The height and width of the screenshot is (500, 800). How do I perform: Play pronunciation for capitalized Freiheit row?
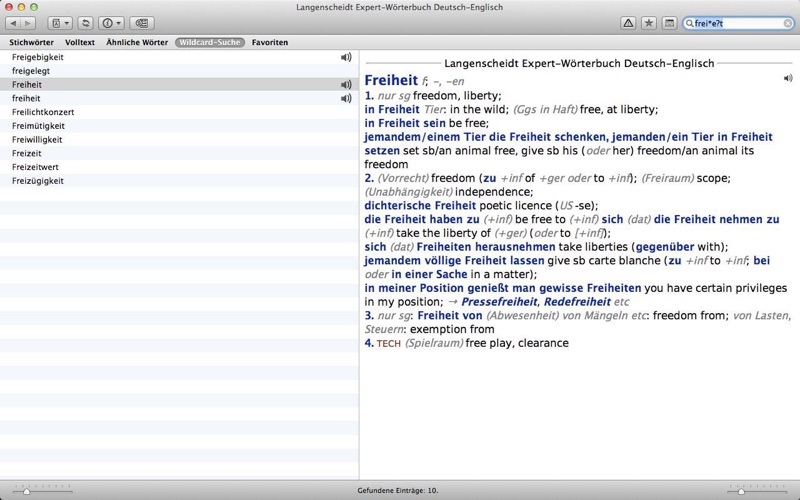pyautogui.click(x=346, y=85)
